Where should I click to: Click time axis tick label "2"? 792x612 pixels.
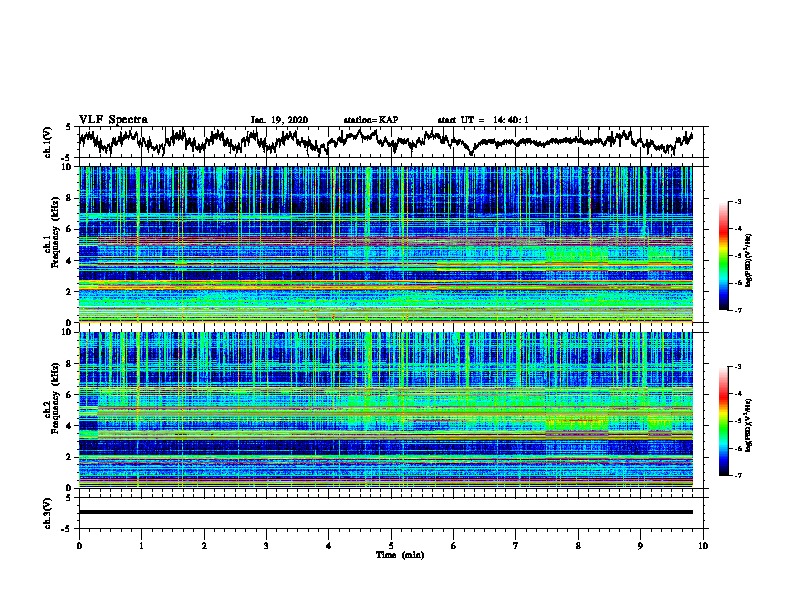point(204,546)
